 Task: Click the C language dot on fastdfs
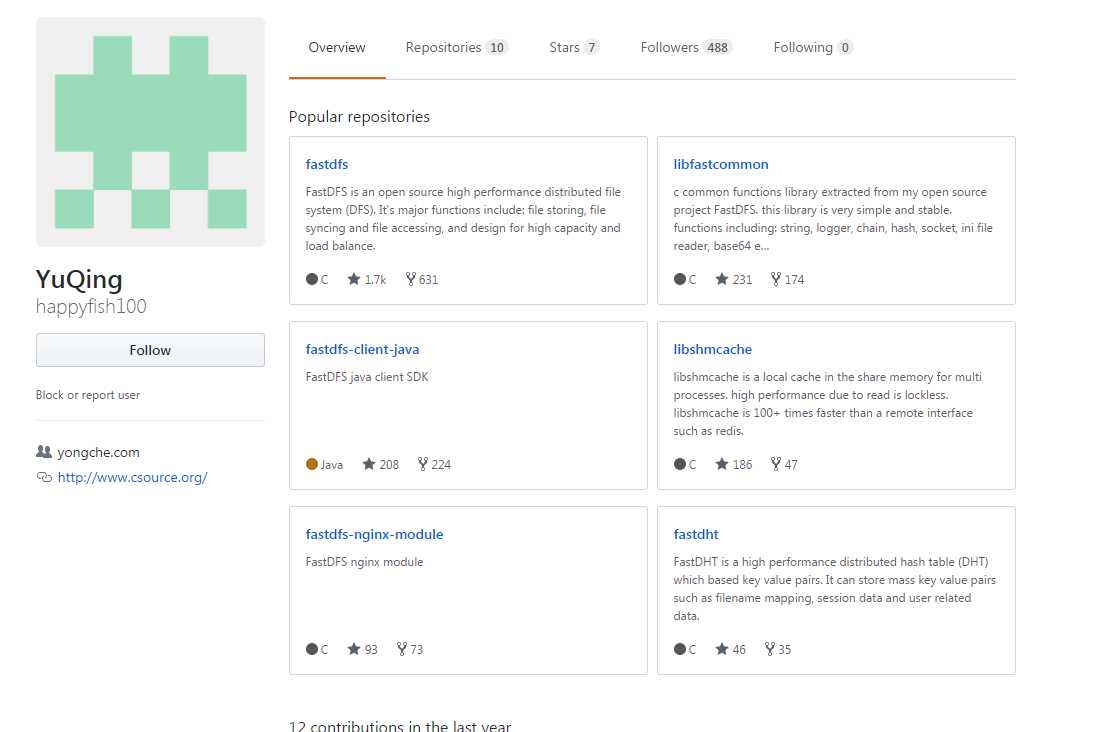(312, 279)
